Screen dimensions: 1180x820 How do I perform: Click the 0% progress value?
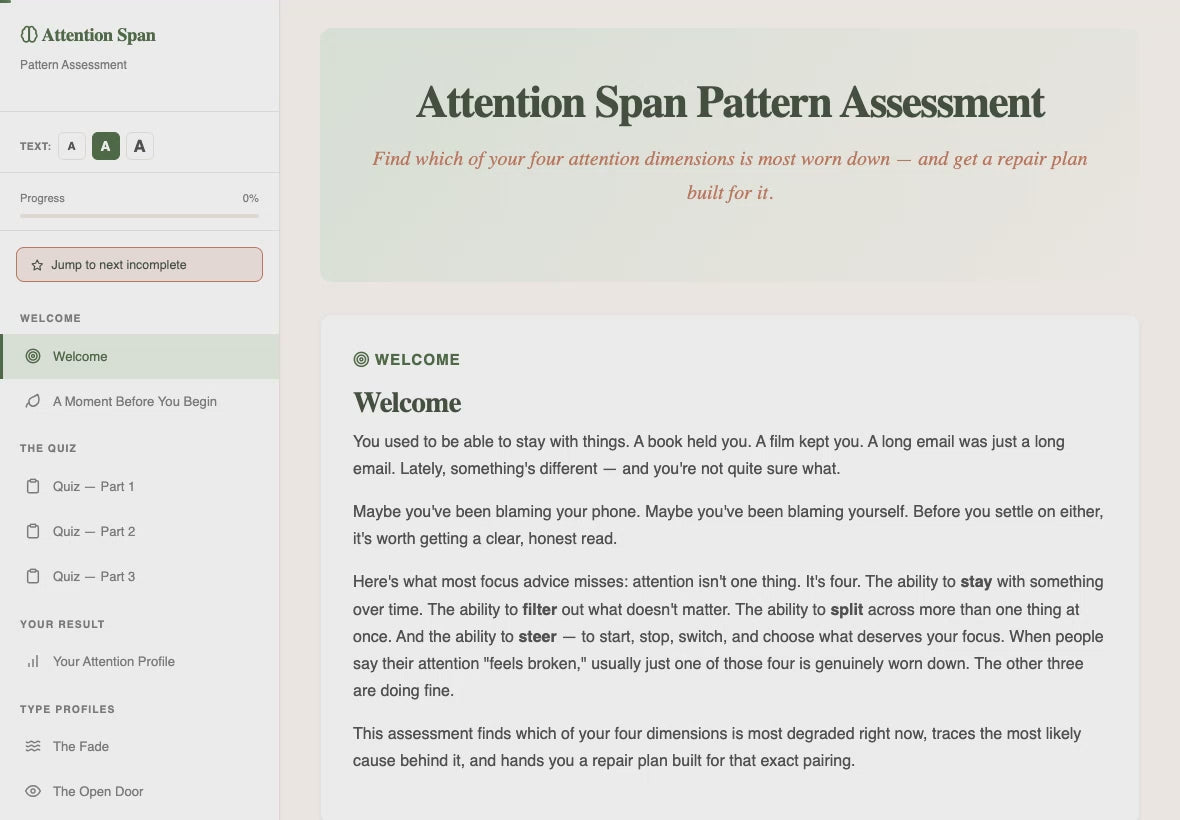click(251, 199)
